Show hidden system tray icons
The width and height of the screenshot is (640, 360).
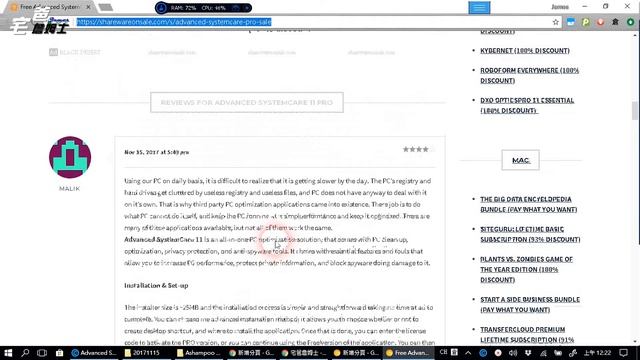click(468, 353)
